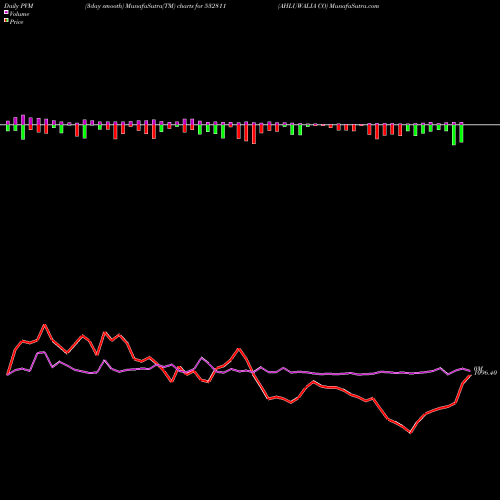
Task: Click the 3day smooth MunafaSutra charts title
Action: 156,6
